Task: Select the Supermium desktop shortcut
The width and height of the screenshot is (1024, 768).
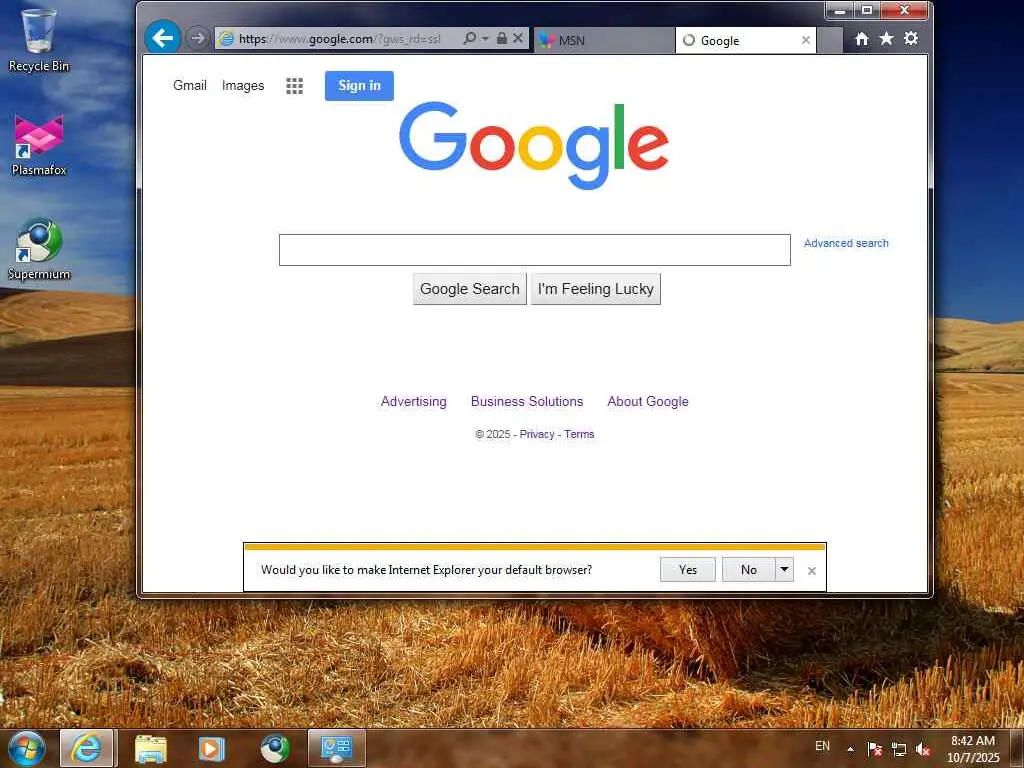Action: (x=39, y=249)
